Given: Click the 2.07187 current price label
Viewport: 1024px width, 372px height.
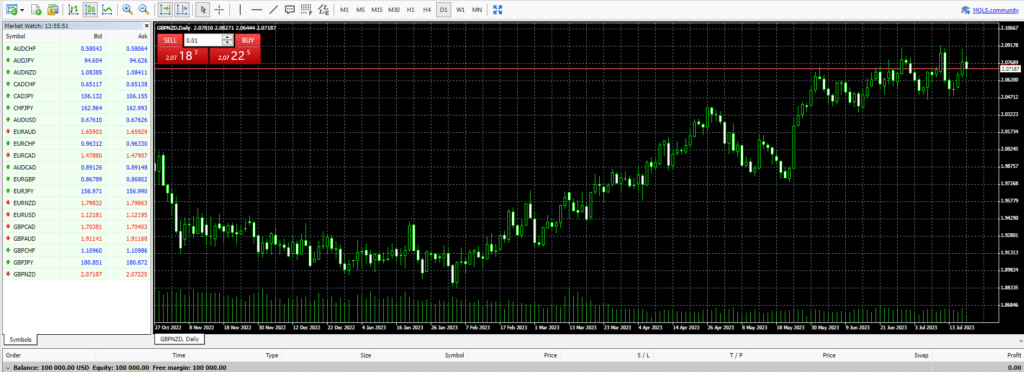Looking at the screenshot, I should (1010, 68).
